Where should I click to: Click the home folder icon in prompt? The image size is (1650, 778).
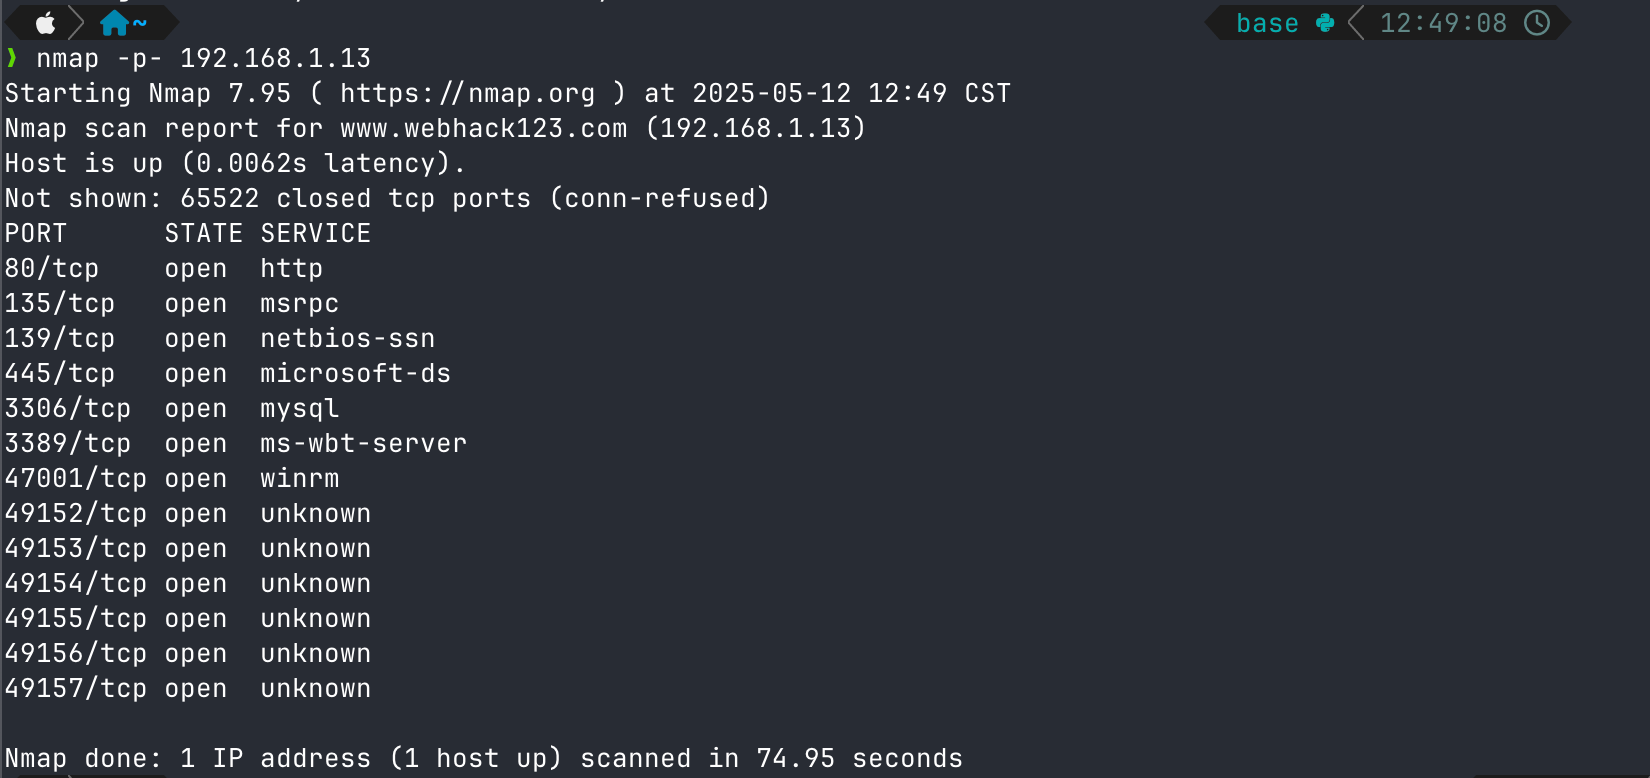(x=114, y=23)
